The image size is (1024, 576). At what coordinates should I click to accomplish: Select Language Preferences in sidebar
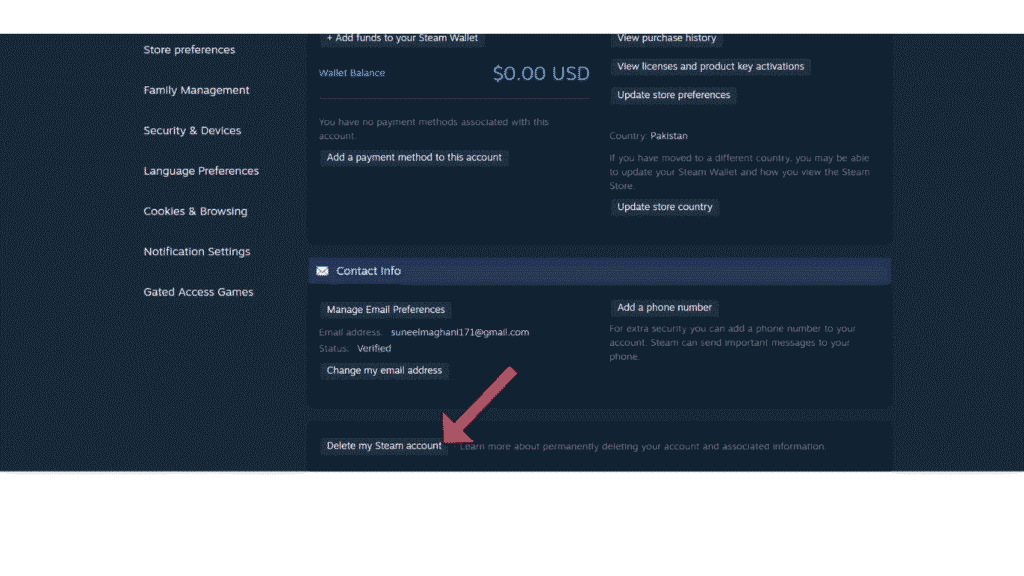tap(201, 171)
